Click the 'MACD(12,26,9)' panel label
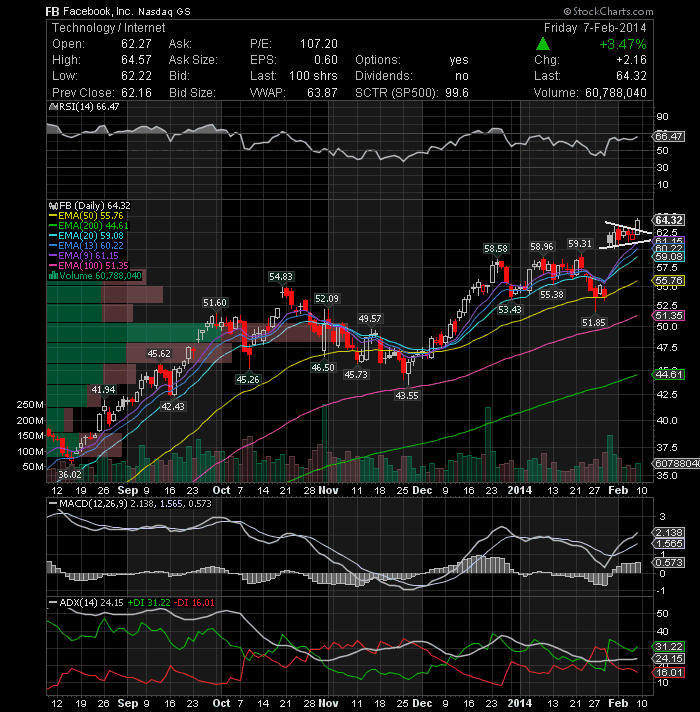Viewport: 700px width, 712px height. pyautogui.click(x=93, y=504)
